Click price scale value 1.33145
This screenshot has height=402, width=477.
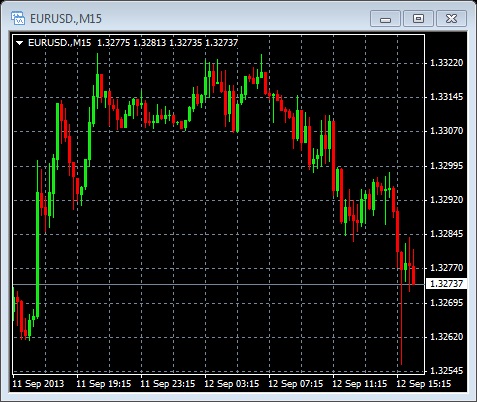click(x=447, y=97)
